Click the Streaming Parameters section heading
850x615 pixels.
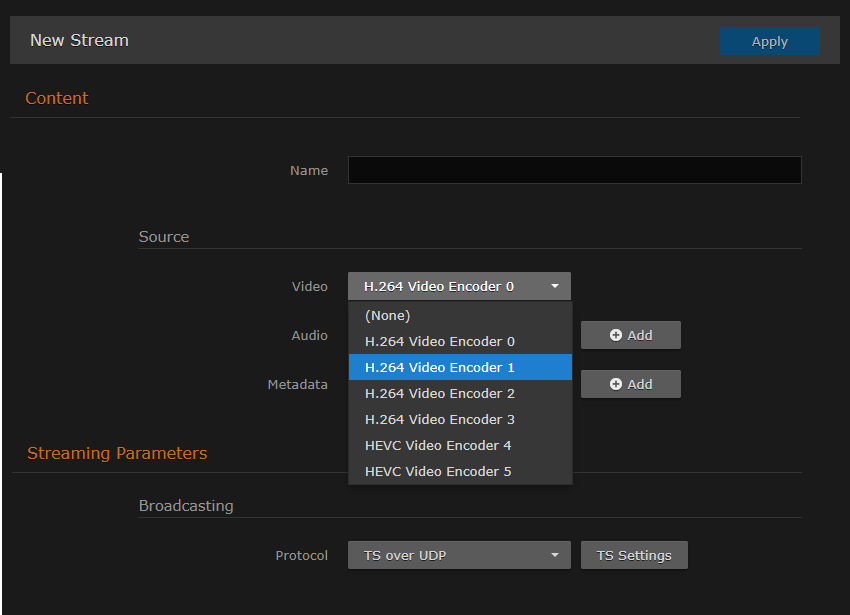[117, 453]
